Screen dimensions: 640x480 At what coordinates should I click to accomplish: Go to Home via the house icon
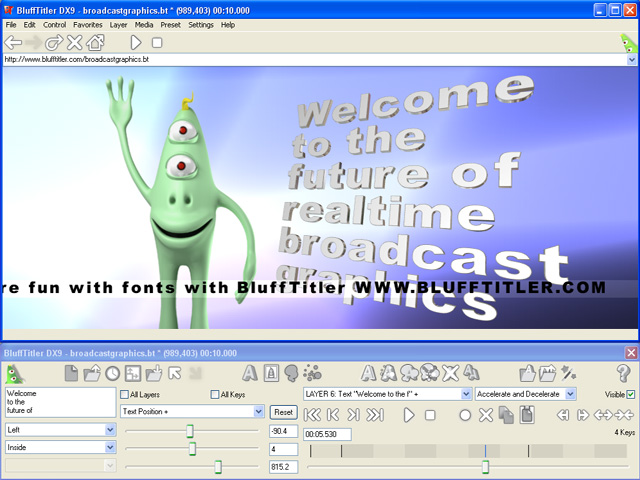tap(96, 42)
